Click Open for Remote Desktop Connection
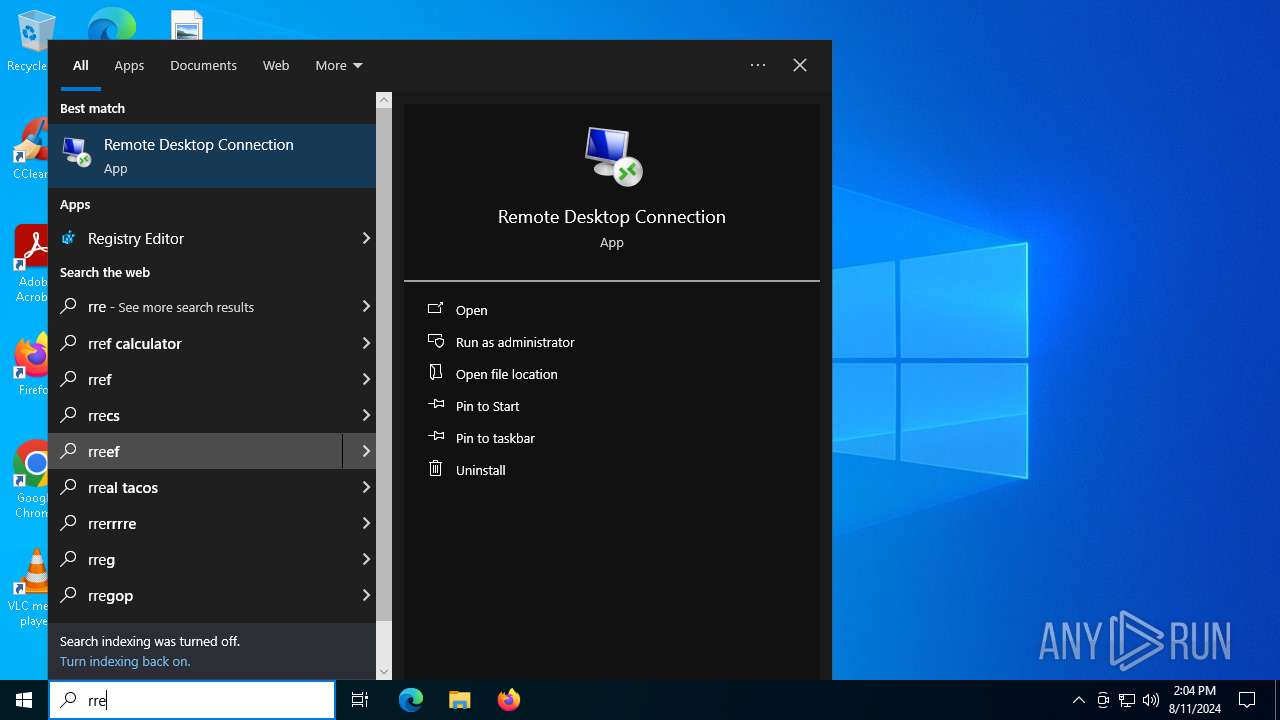The image size is (1280, 720). [471, 310]
